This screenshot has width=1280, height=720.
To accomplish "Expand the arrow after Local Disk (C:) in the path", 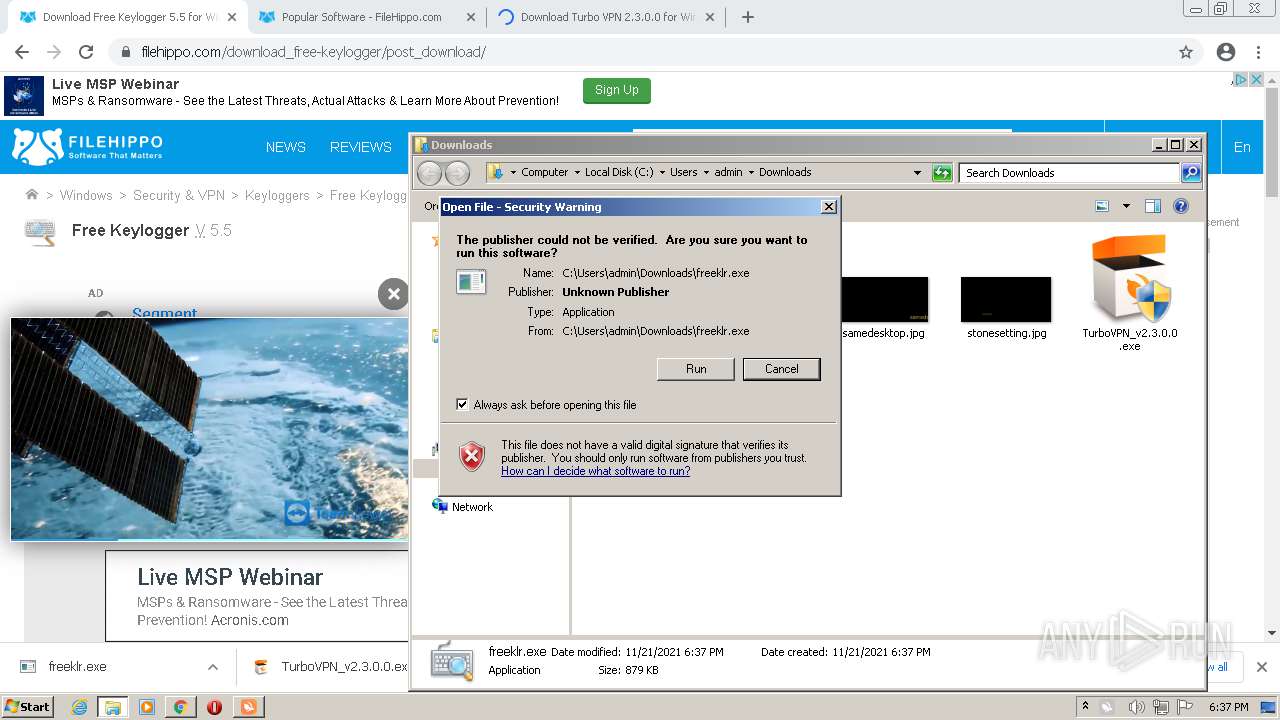I will coord(662,172).
